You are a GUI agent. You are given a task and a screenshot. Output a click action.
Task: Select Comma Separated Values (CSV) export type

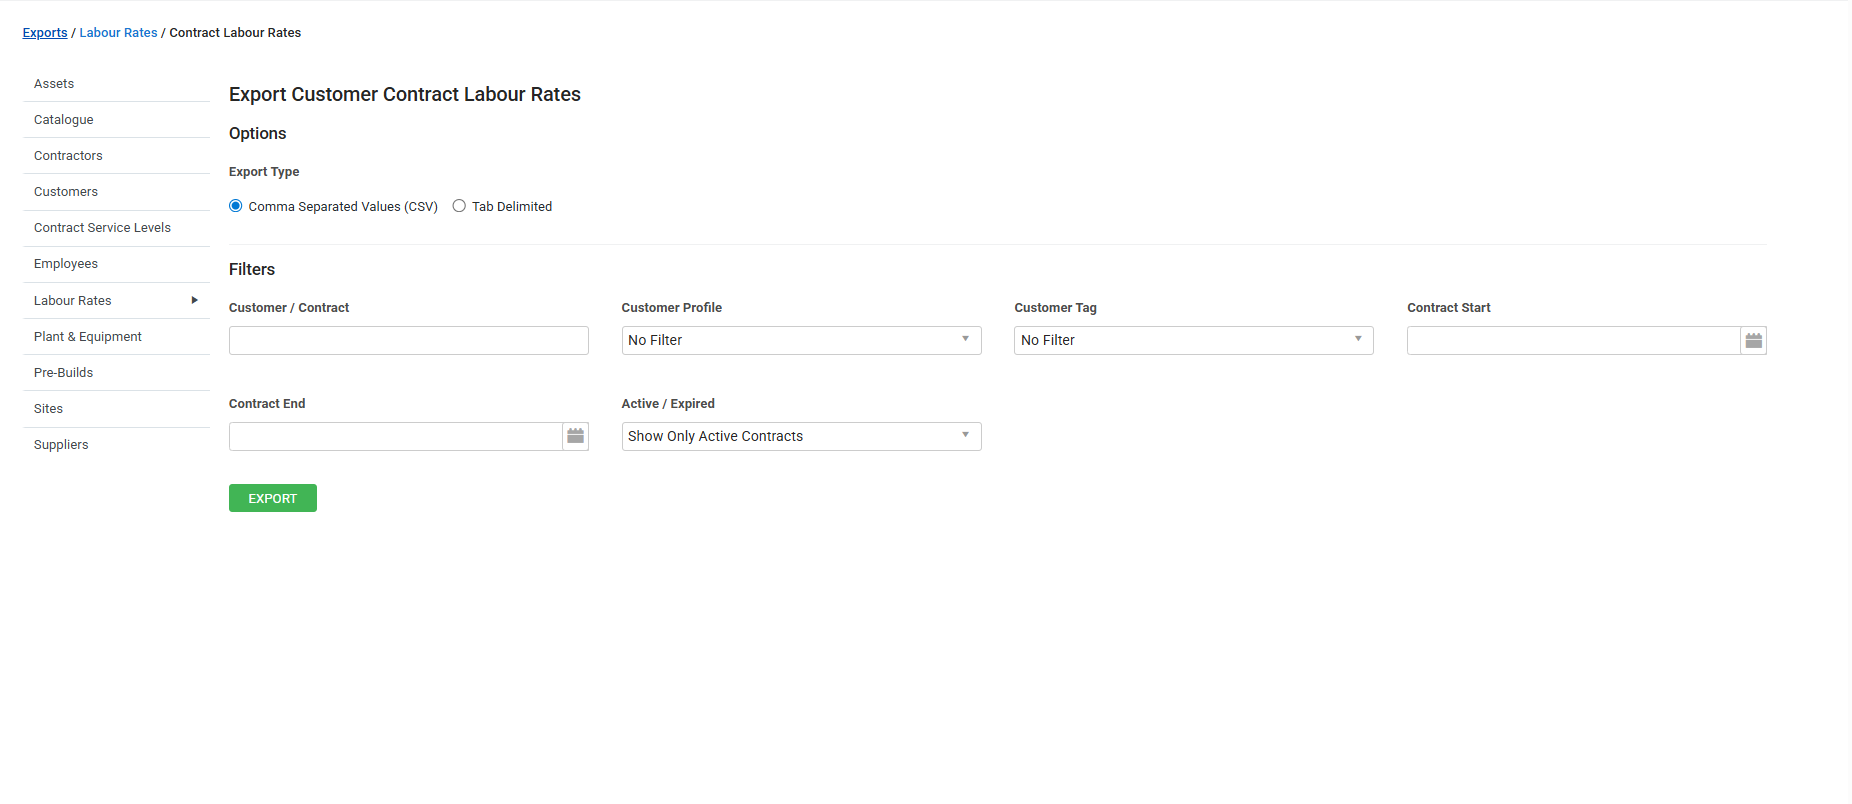(236, 206)
